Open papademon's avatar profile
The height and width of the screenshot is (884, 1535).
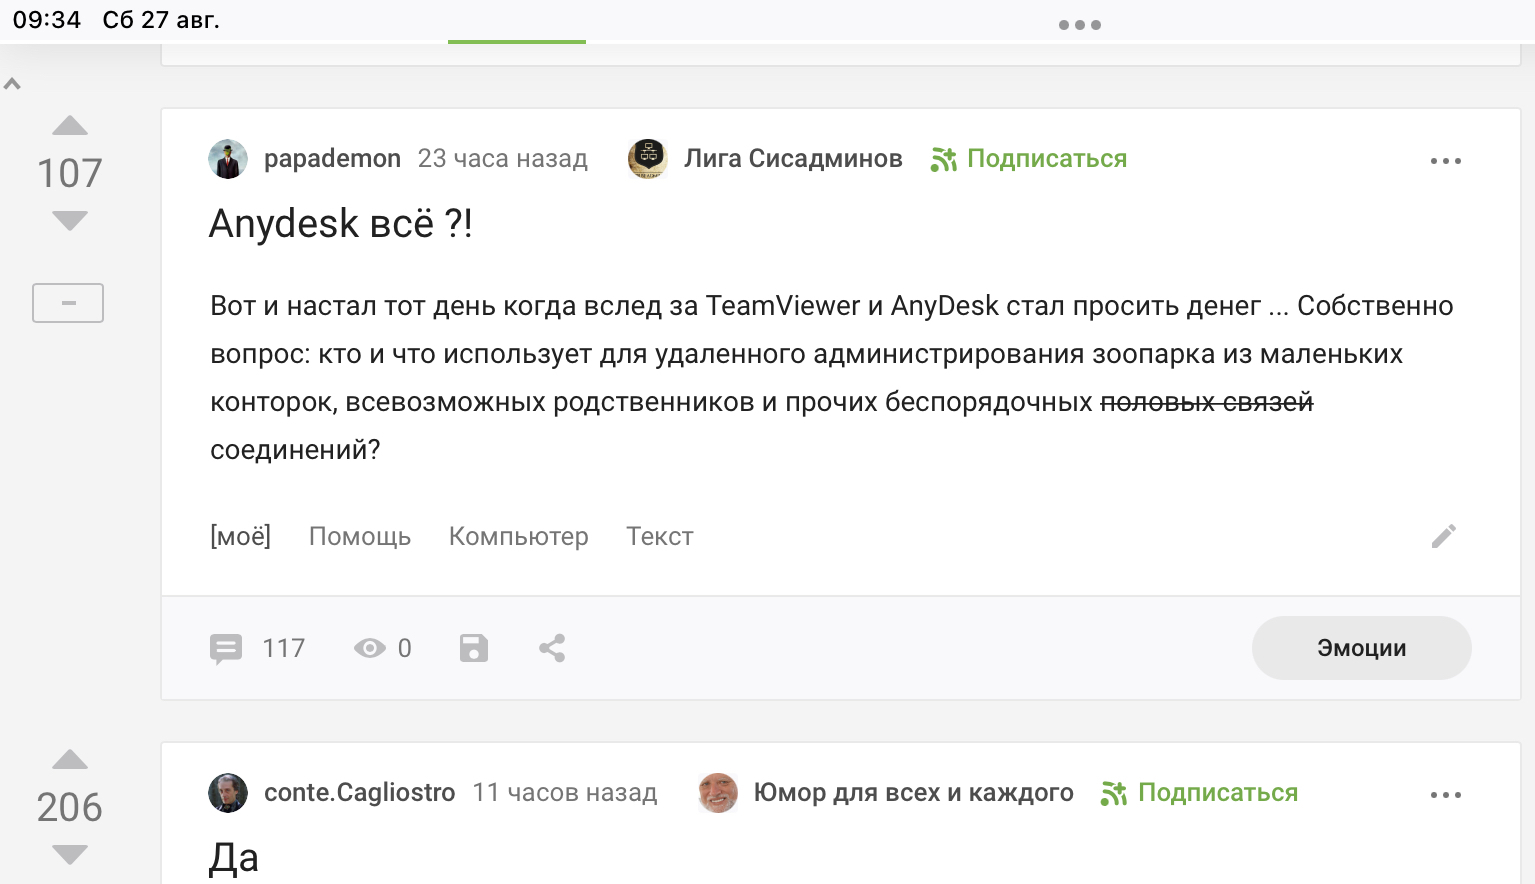228,159
